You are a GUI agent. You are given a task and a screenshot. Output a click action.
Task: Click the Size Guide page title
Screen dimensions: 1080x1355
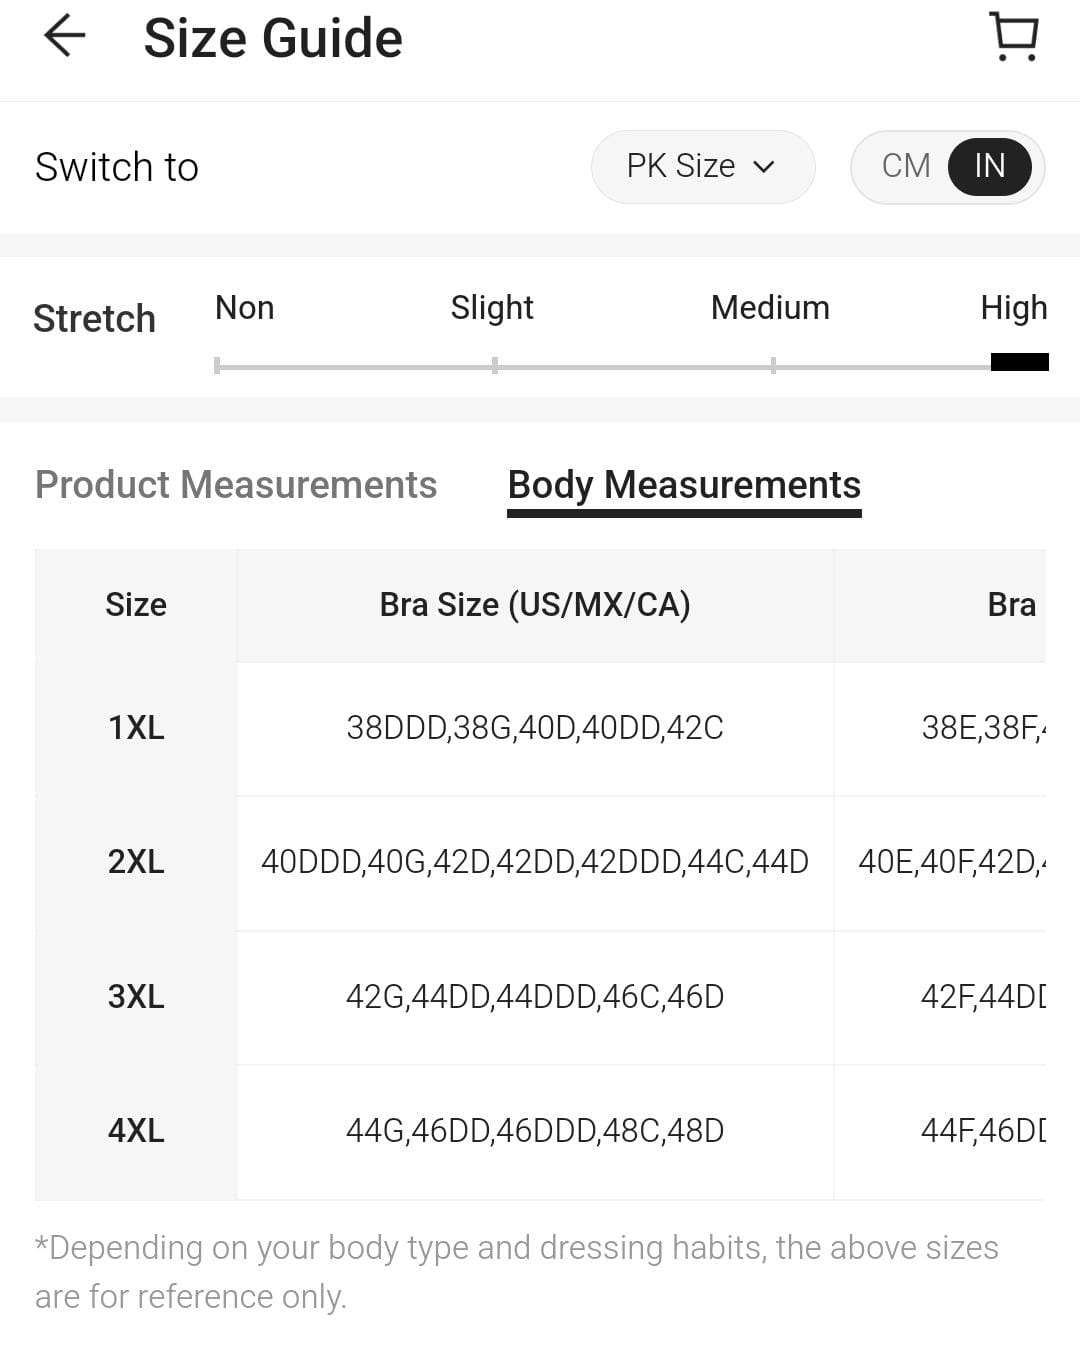pyautogui.click(x=273, y=39)
